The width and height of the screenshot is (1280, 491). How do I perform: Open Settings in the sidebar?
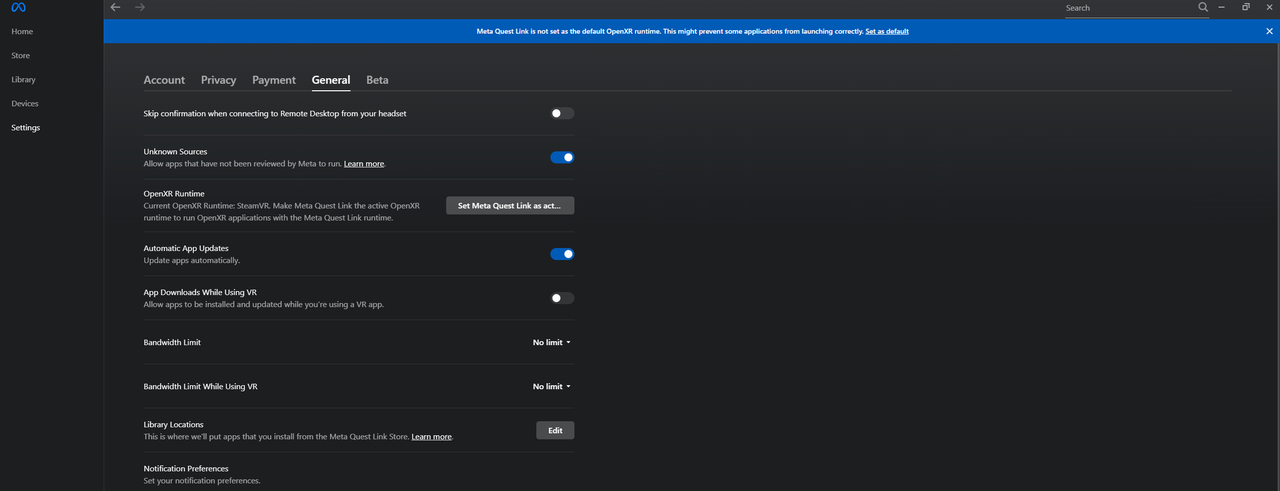[26, 127]
